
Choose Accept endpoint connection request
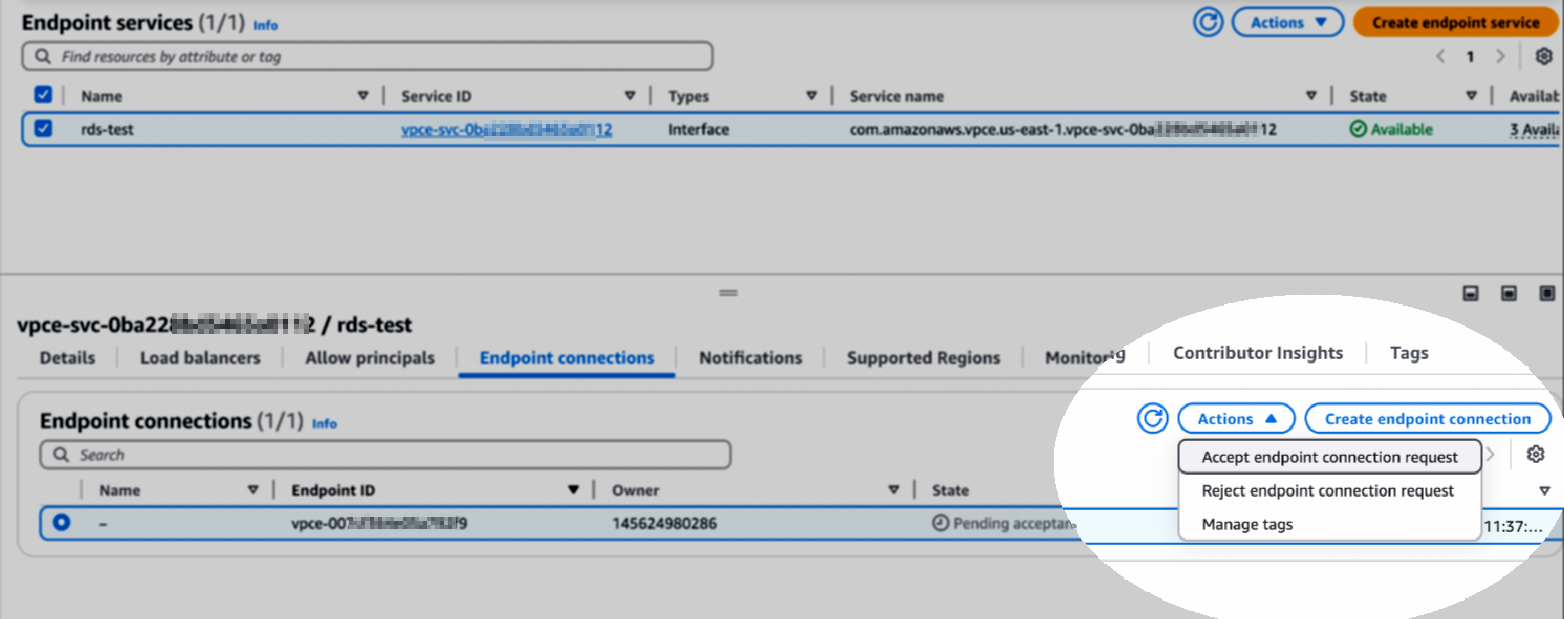pyautogui.click(x=1329, y=457)
